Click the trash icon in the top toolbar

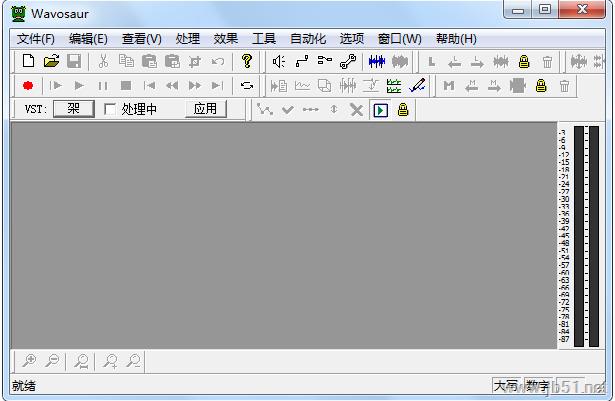(x=547, y=62)
